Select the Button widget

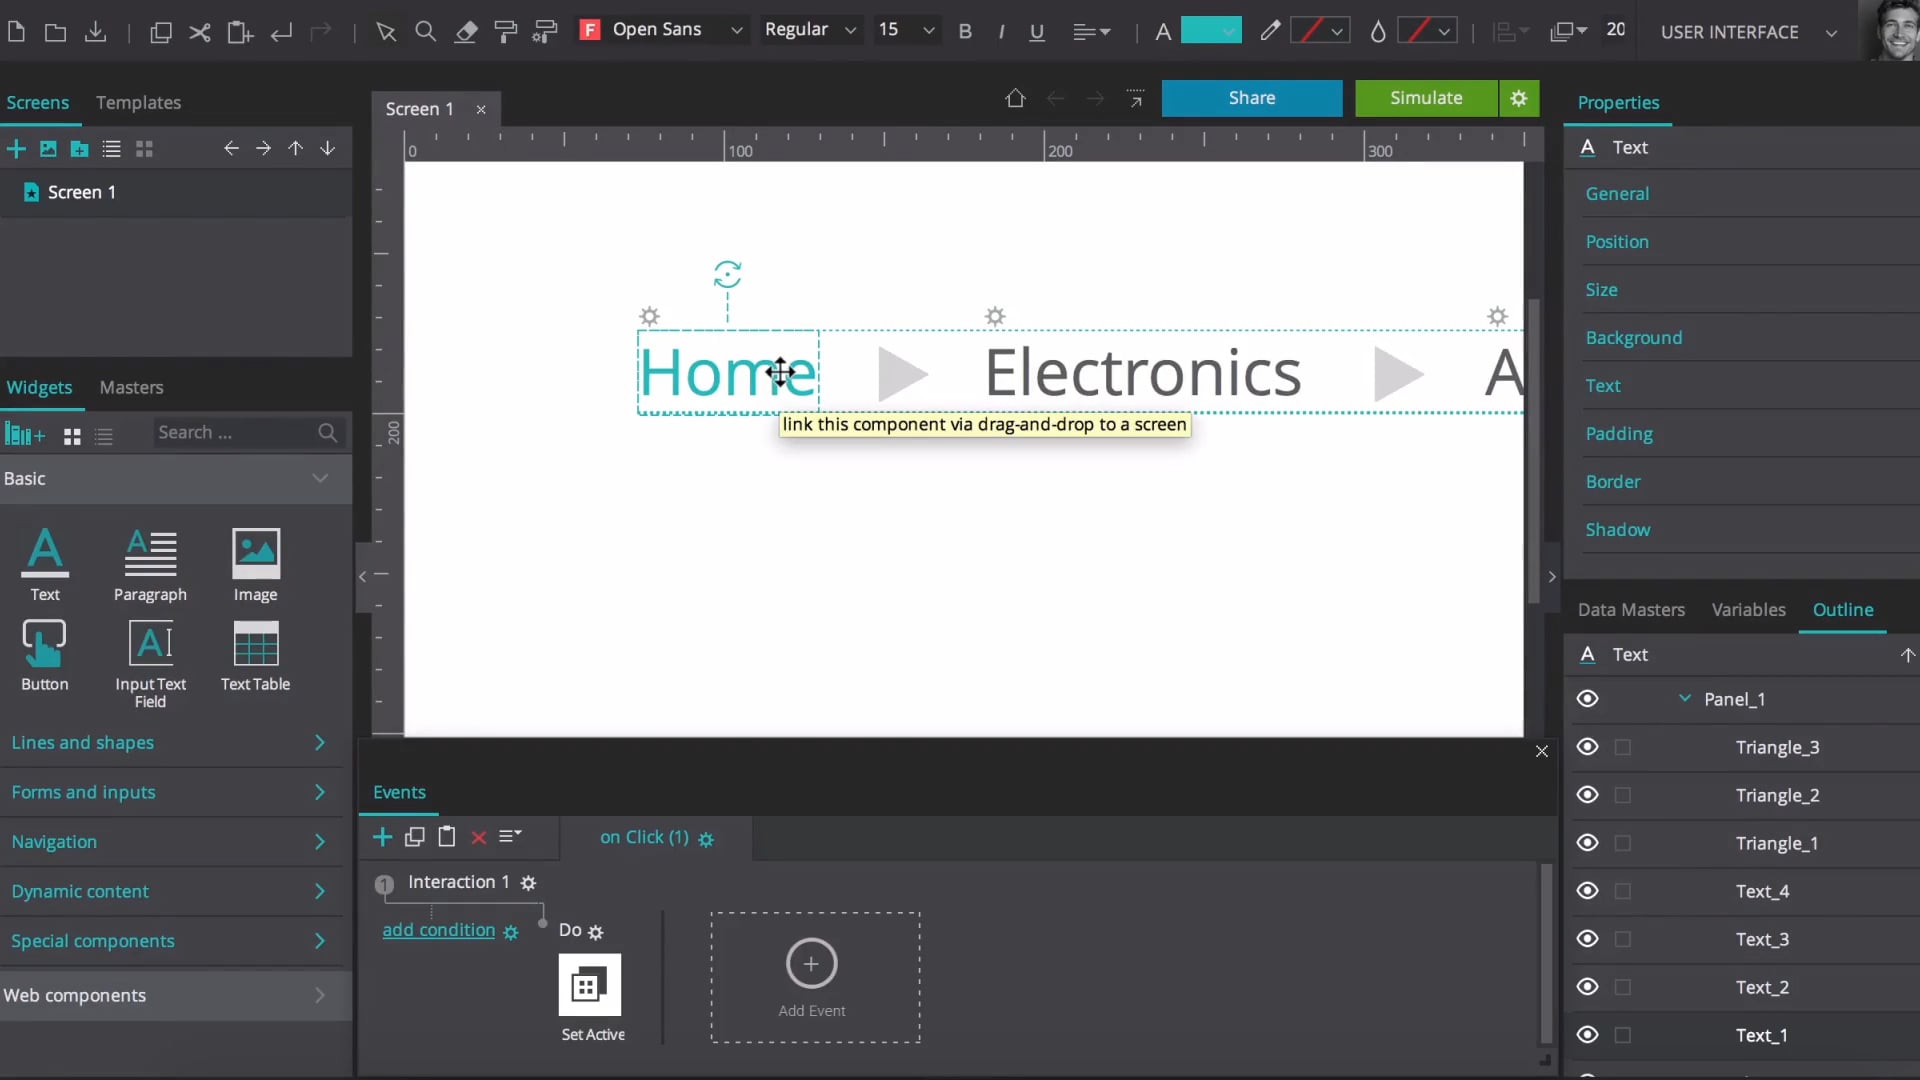(45, 655)
